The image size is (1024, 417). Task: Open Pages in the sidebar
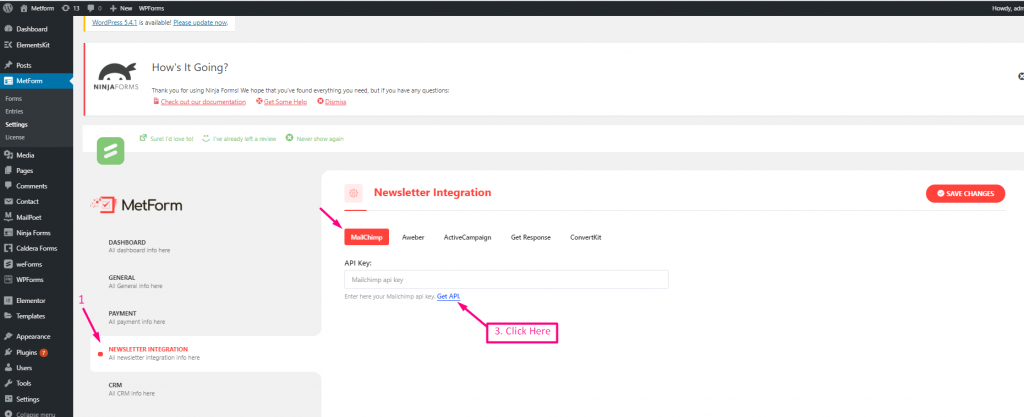click(x=25, y=170)
